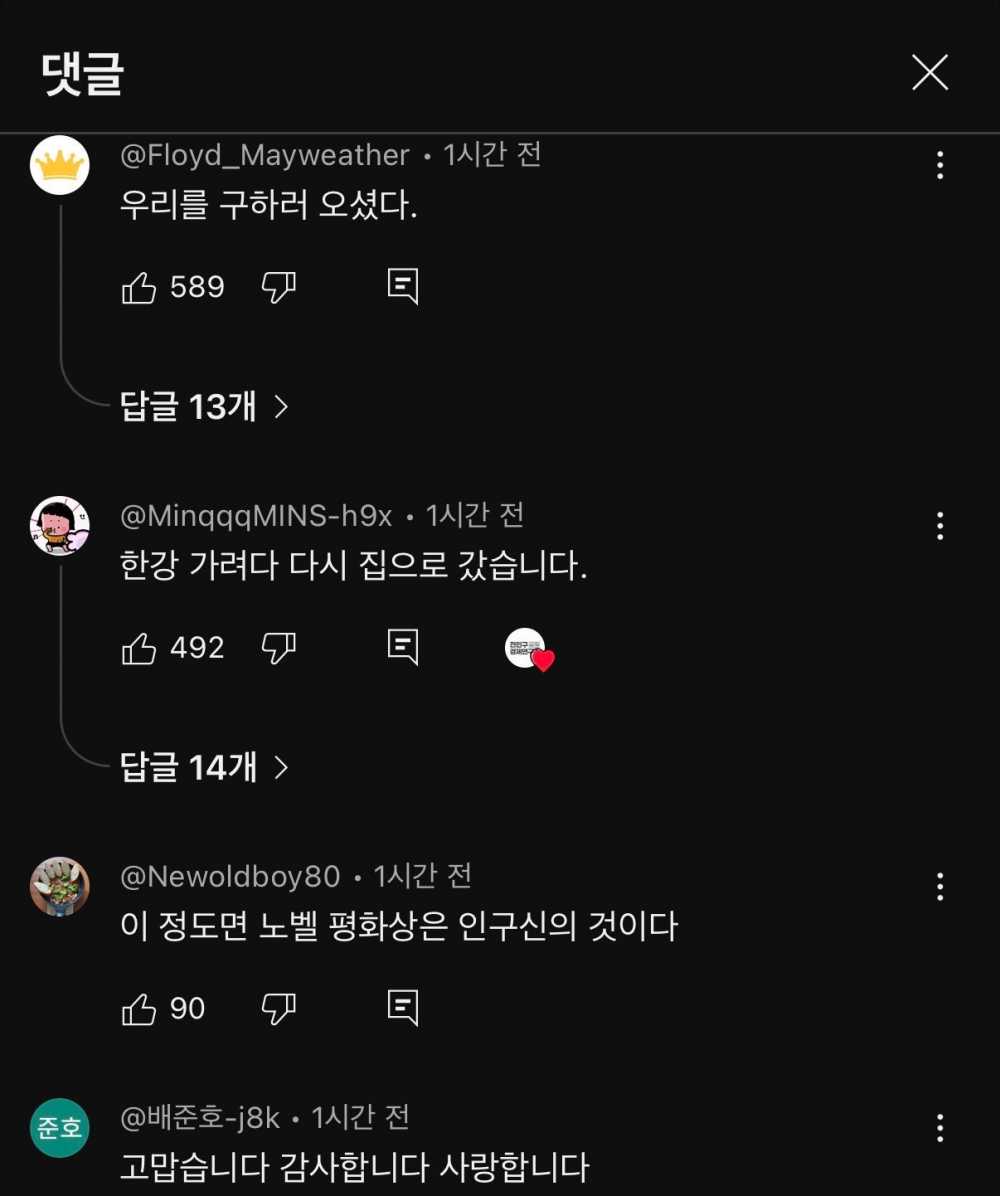The height and width of the screenshot is (1196, 1000).
Task: Like the @Newoldboy80 comment
Action: [x=140, y=1009]
